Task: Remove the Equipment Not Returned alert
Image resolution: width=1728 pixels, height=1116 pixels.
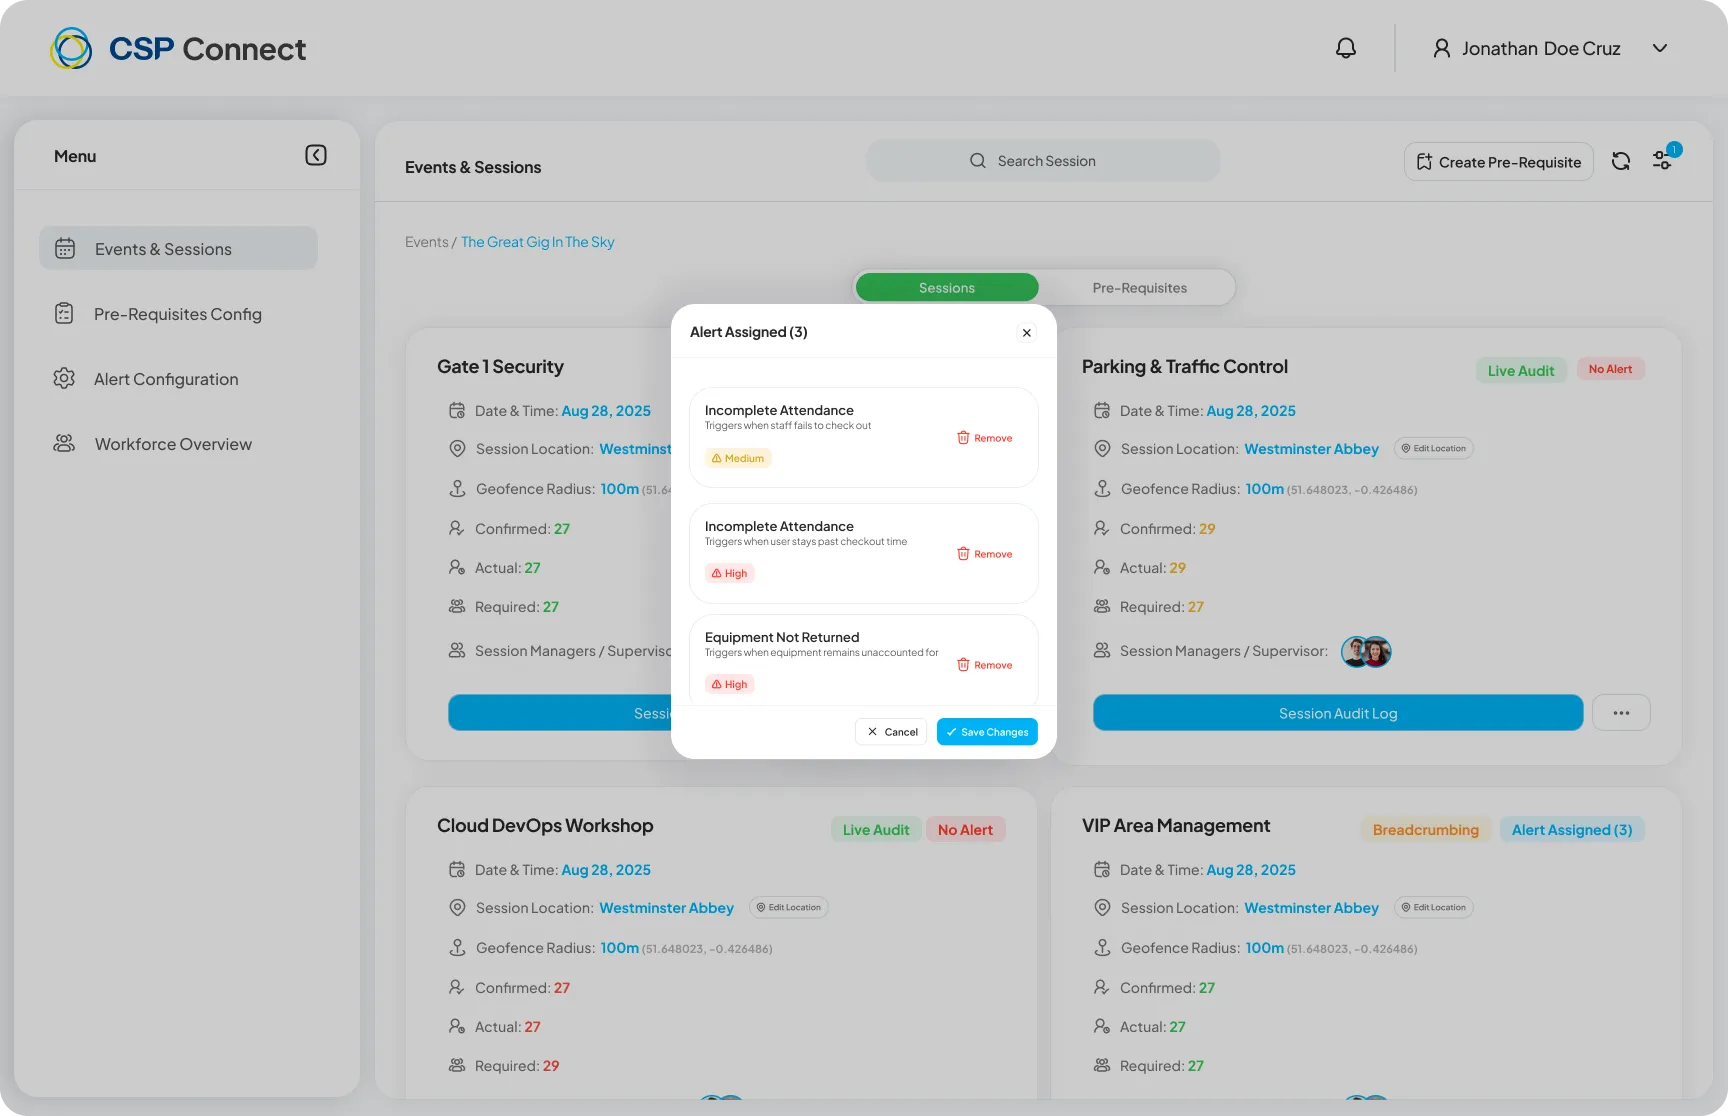Action: pos(985,665)
